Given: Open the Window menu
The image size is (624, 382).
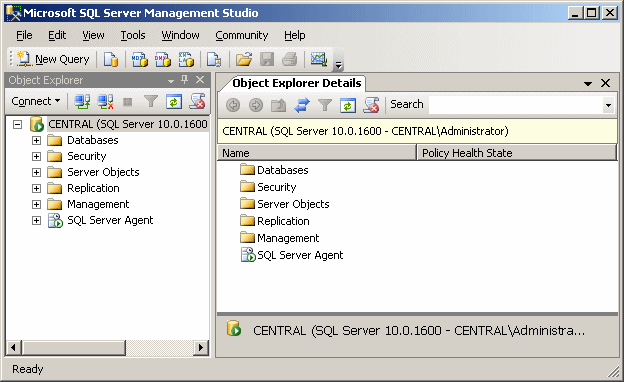Looking at the screenshot, I should point(180,35).
